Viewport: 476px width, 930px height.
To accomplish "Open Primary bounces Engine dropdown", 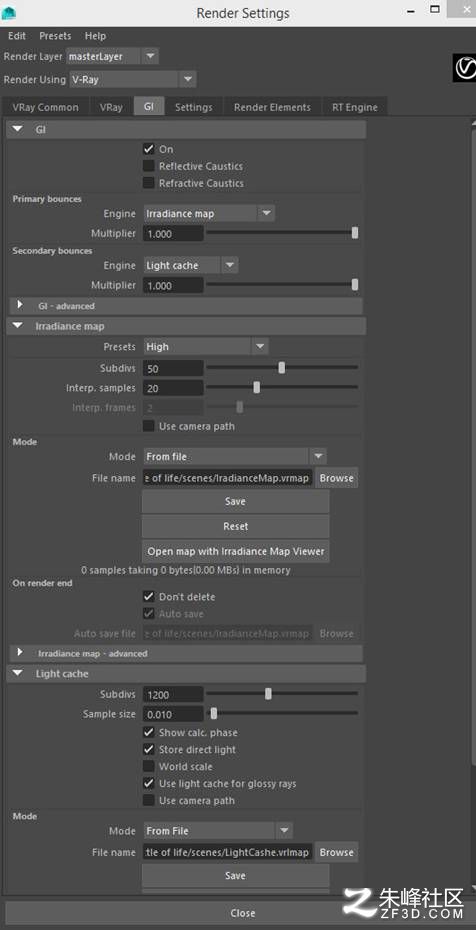I will tap(209, 214).
